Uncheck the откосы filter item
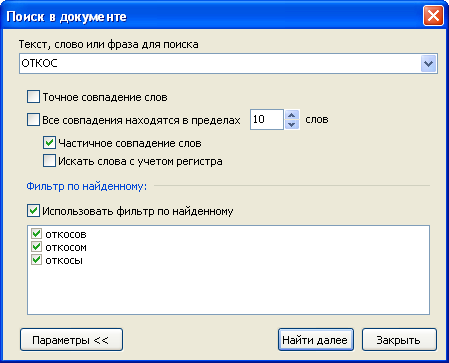The height and width of the screenshot is (363, 449). [x=36, y=260]
